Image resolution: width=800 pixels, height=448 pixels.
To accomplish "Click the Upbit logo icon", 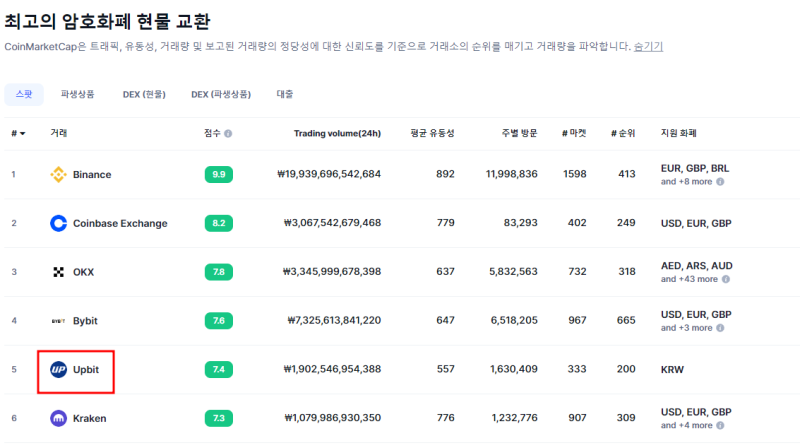I will [x=58, y=369].
